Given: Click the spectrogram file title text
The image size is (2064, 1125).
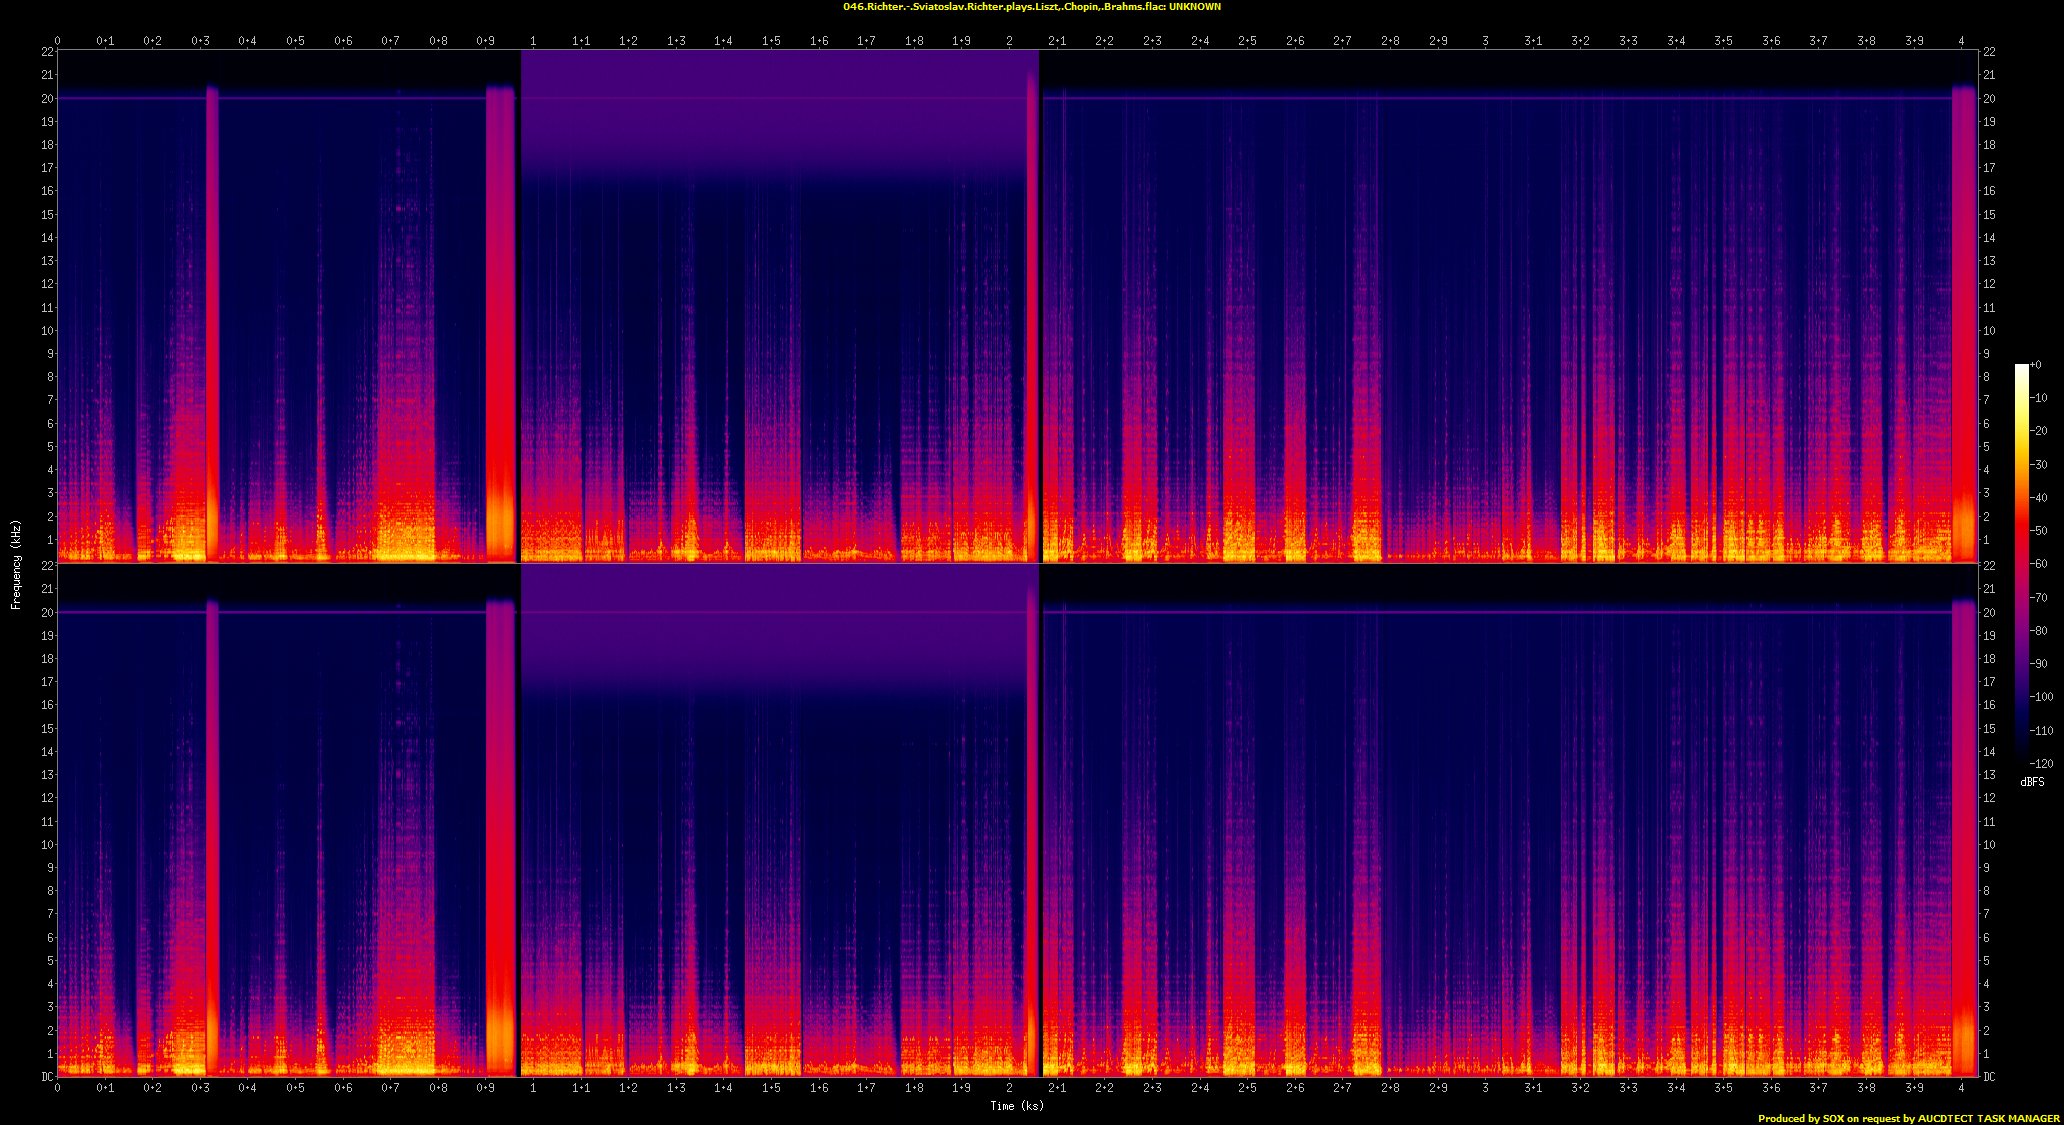Looking at the screenshot, I should [x=1031, y=7].
